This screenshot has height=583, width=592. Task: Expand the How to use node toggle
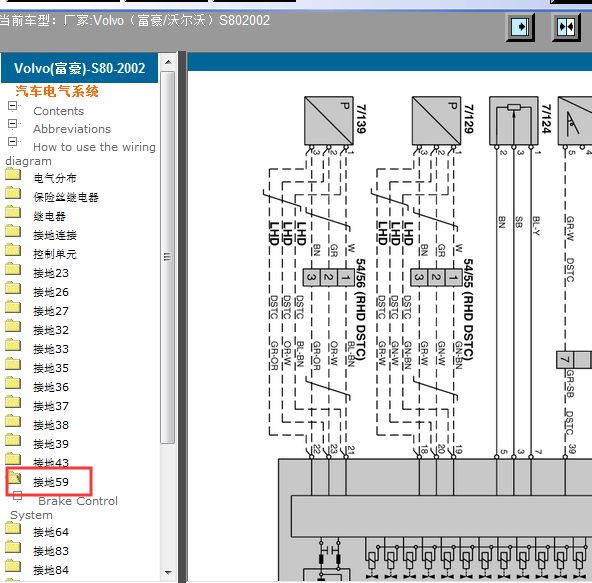tap(12, 142)
